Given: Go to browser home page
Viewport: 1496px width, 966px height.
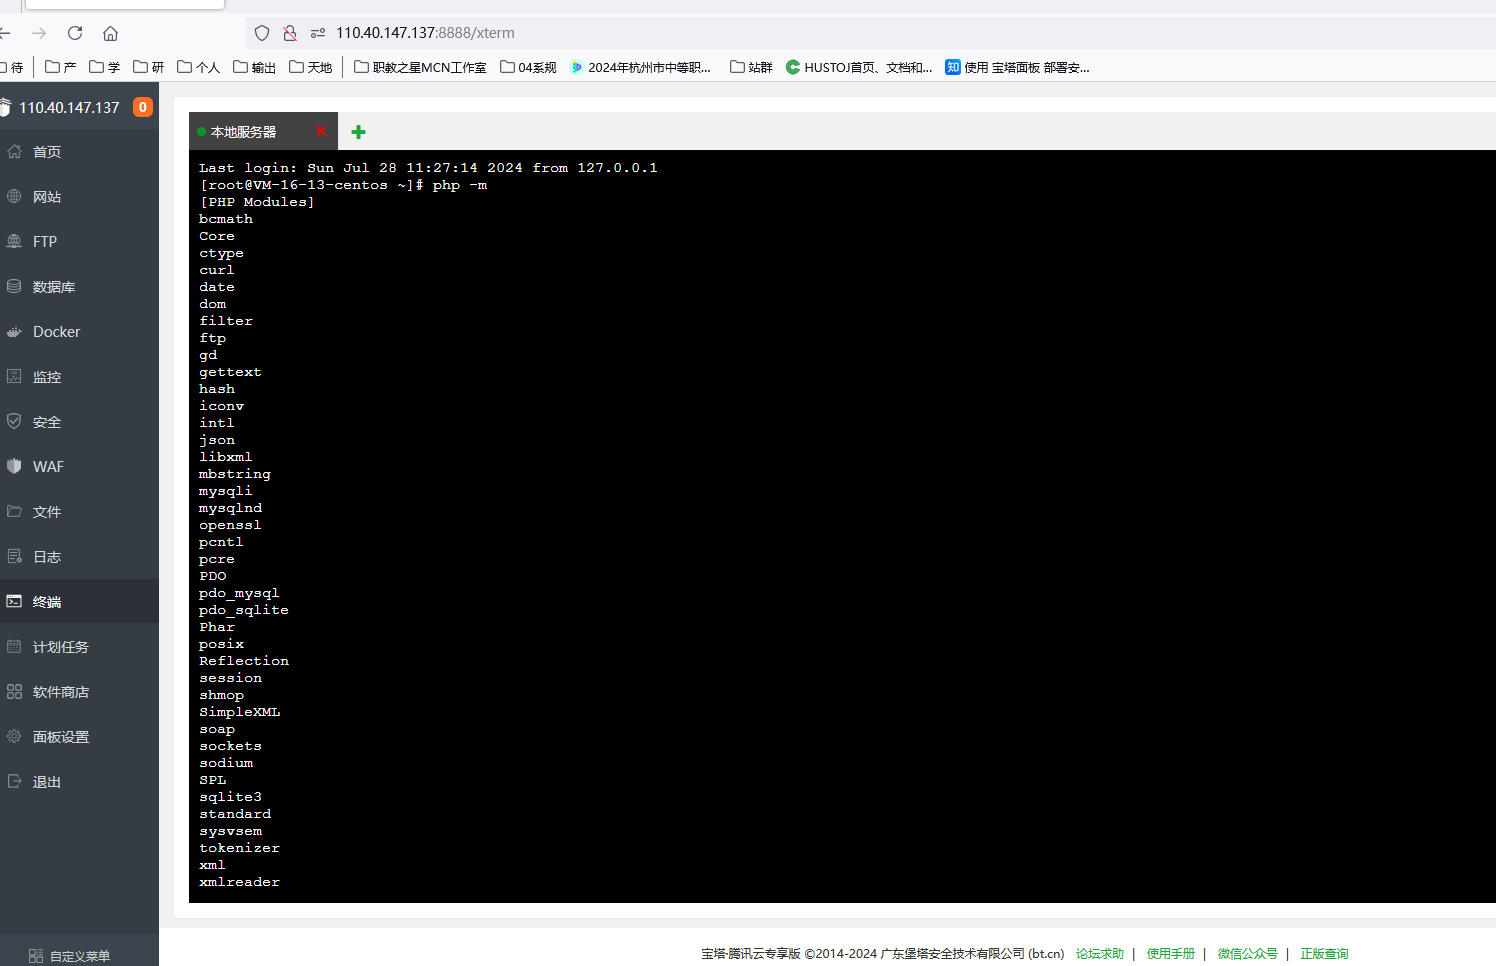Looking at the screenshot, I should [111, 33].
